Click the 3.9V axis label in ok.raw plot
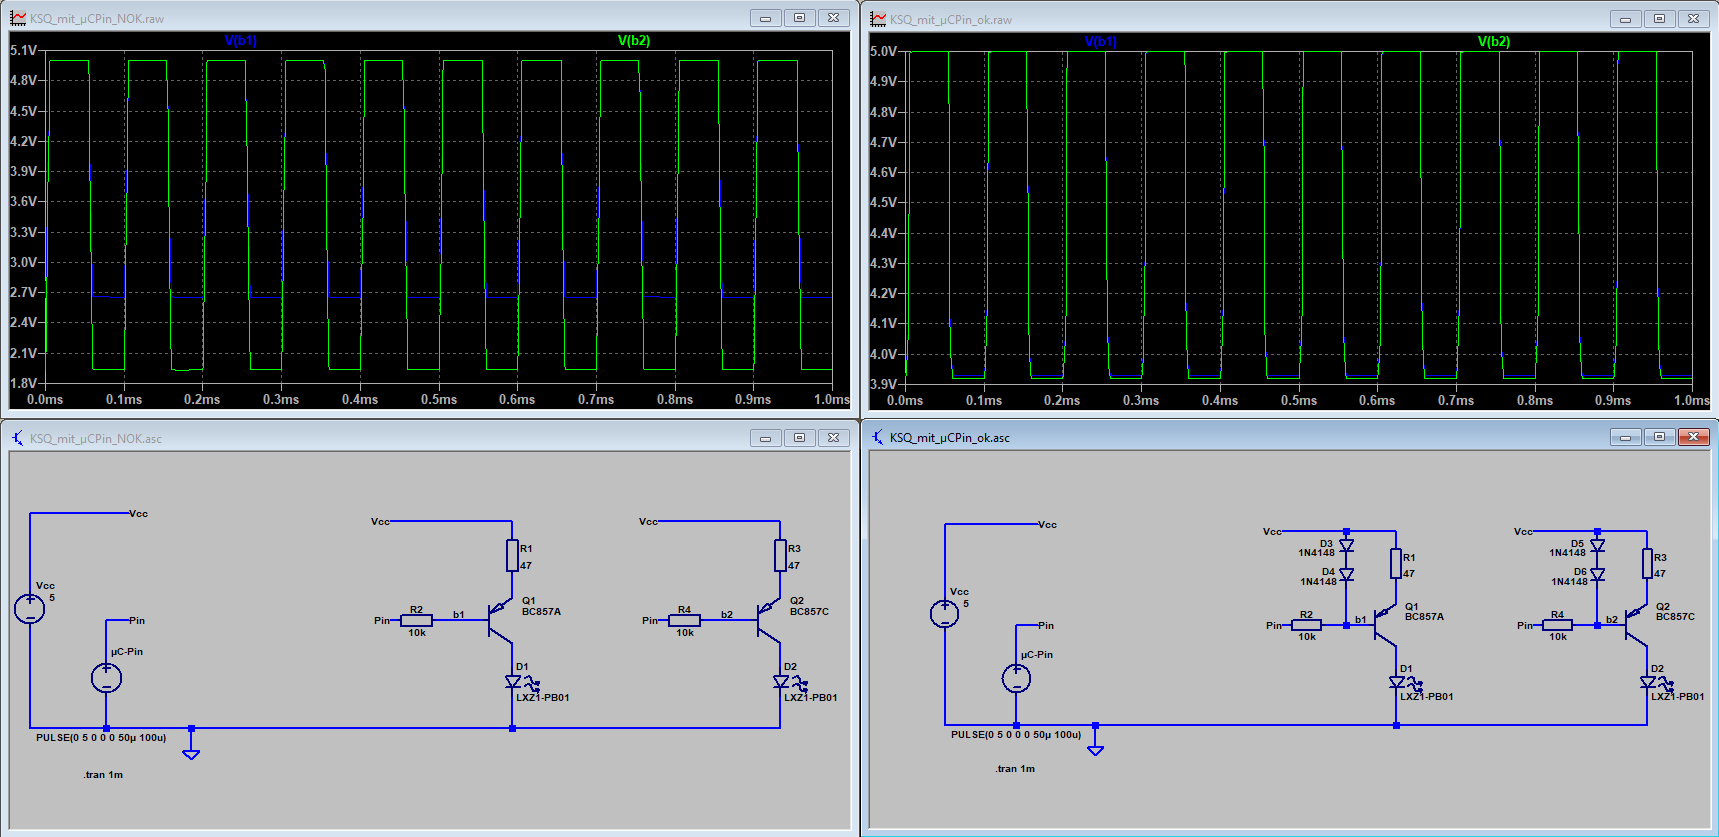Screen dimensions: 1719x837 pyautogui.click(x=884, y=384)
